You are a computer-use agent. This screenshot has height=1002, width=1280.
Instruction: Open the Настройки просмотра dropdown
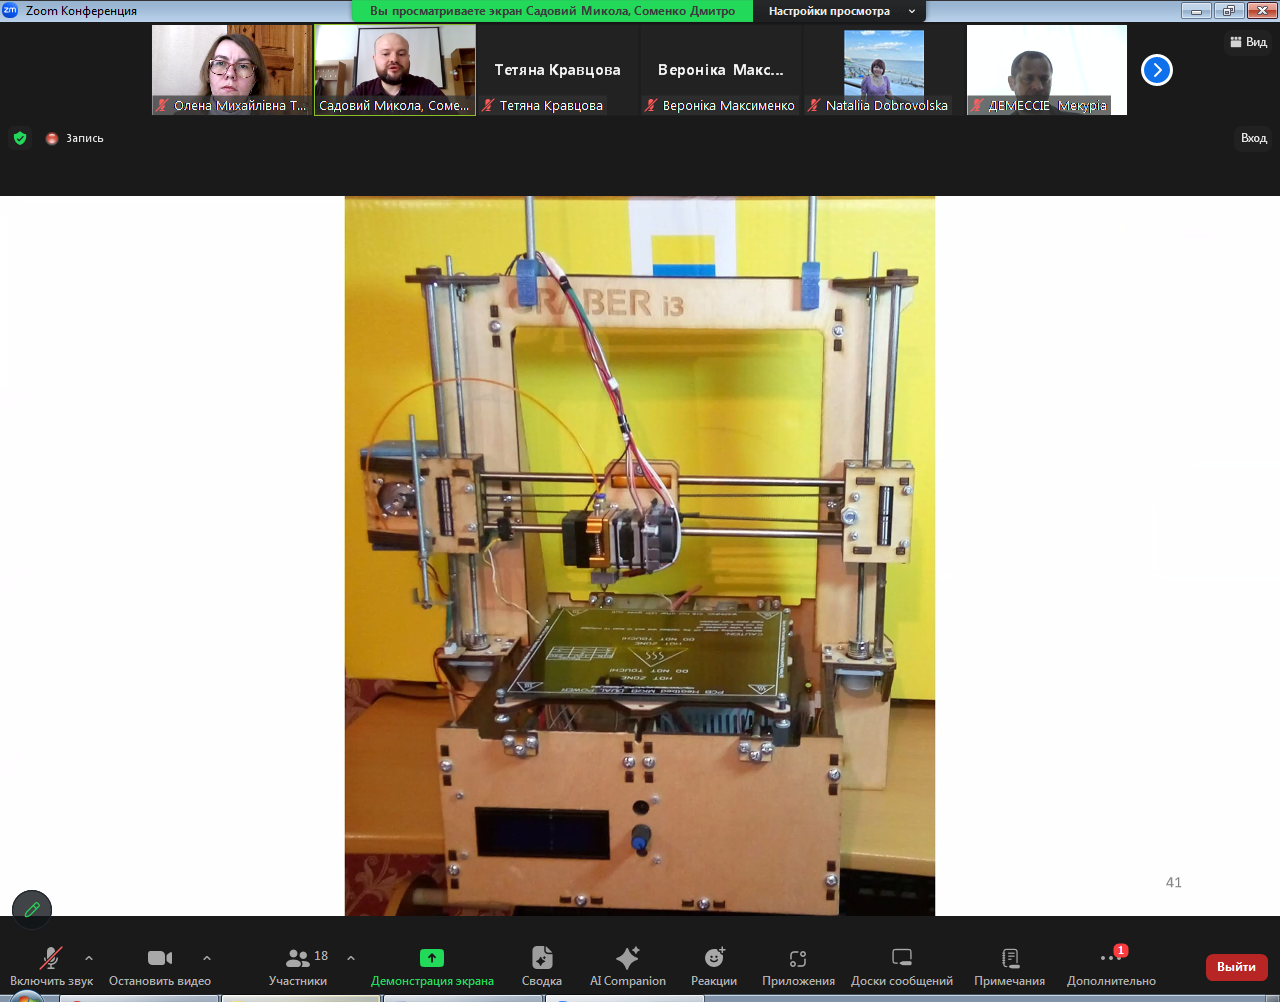(840, 11)
